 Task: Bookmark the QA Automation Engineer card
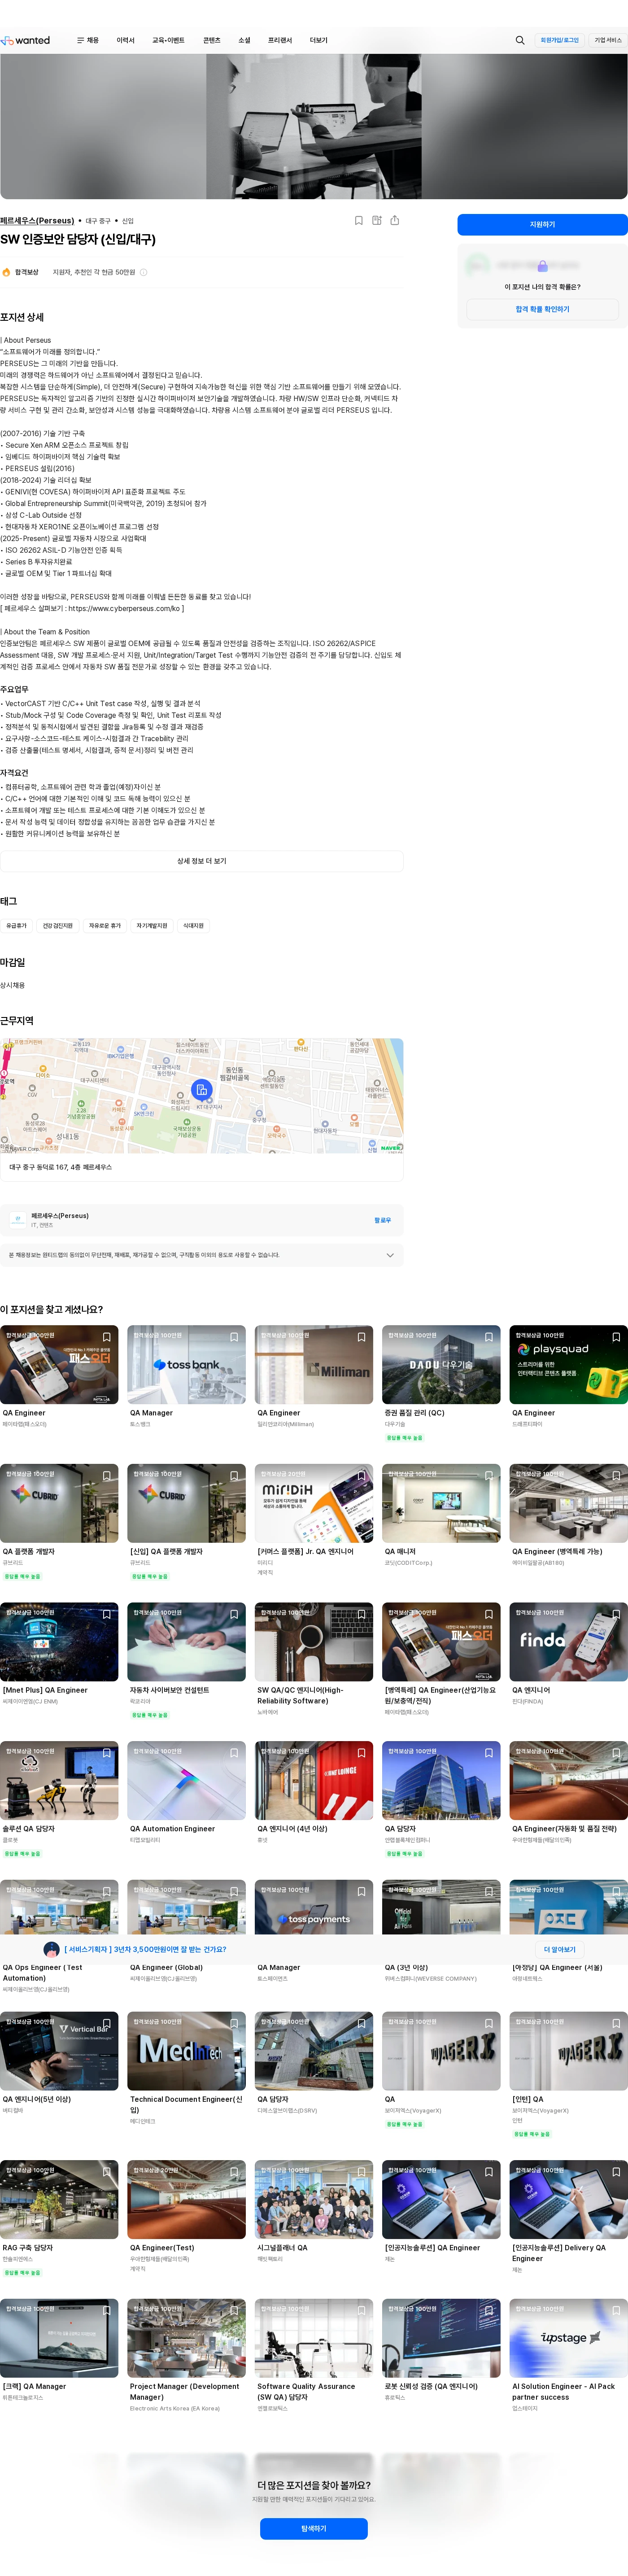[234, 1753]
